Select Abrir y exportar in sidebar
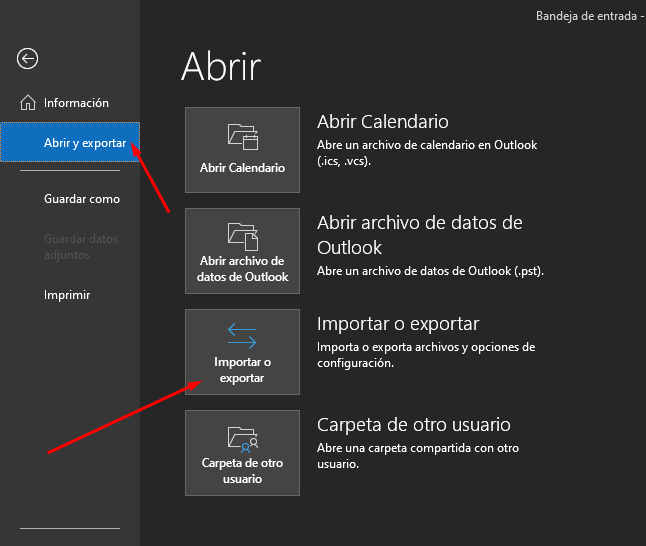Screen dimensions: 646x546 (x=70, y=142)
